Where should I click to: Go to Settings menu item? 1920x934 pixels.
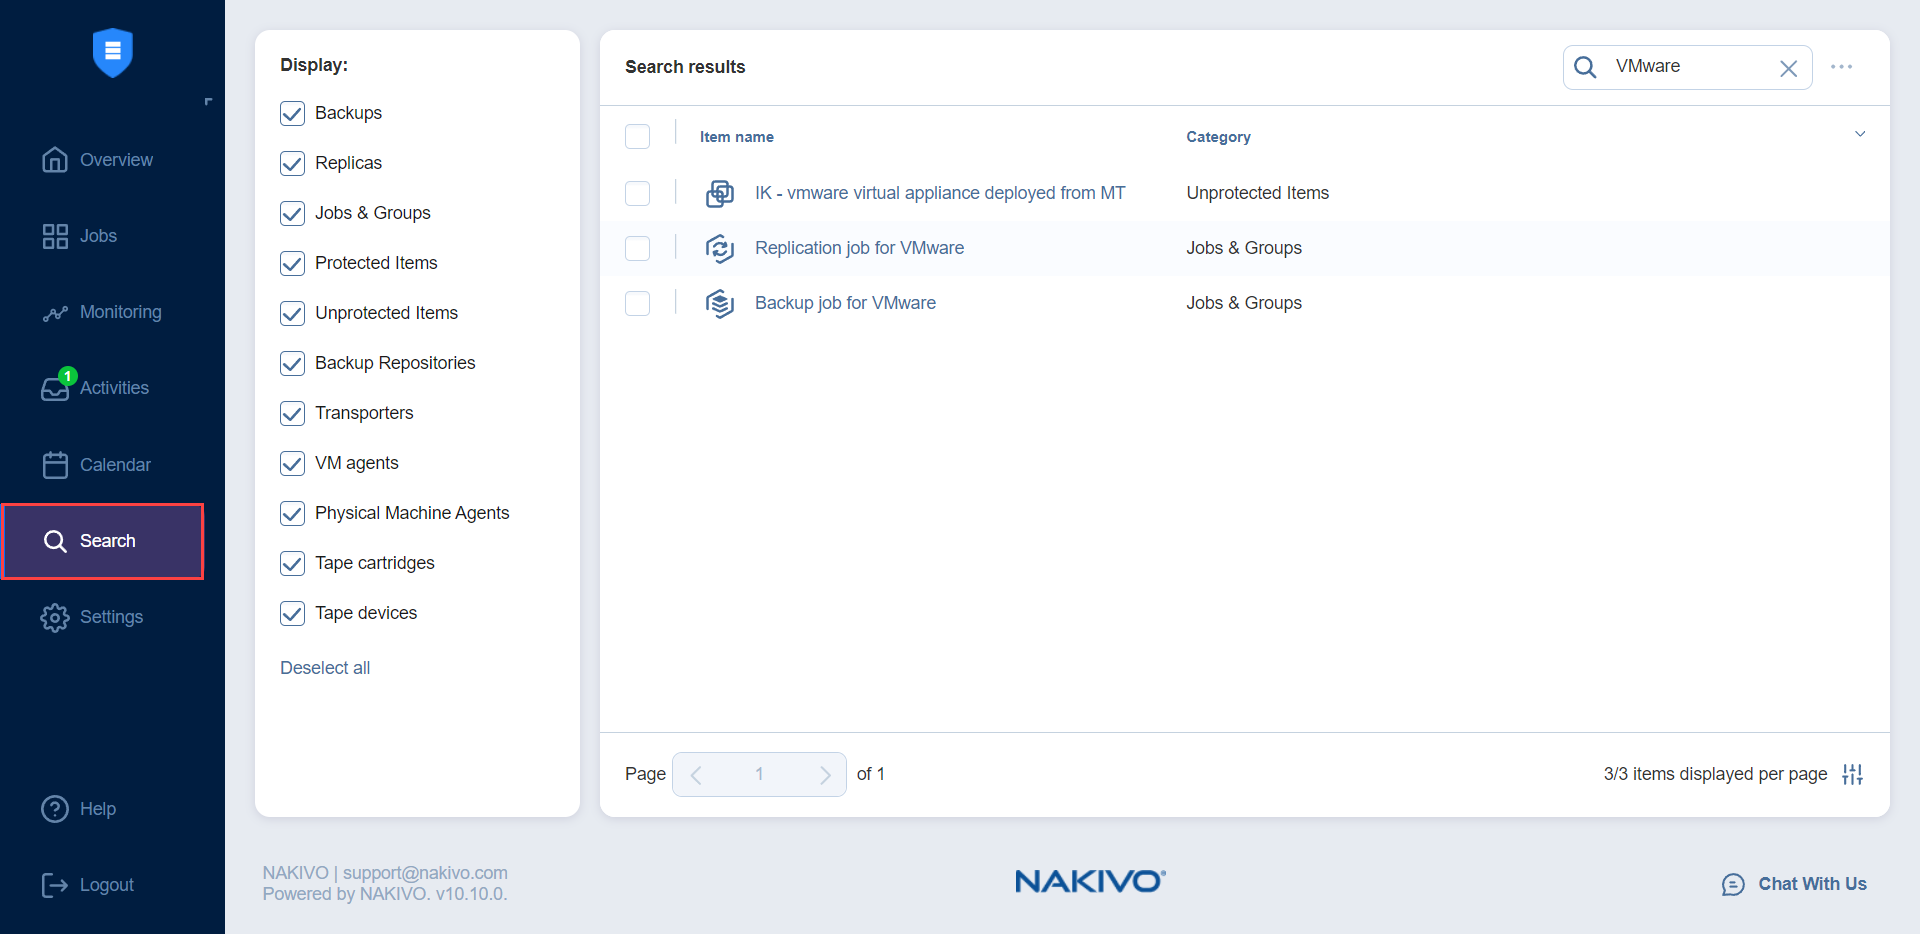click(111, 617)
